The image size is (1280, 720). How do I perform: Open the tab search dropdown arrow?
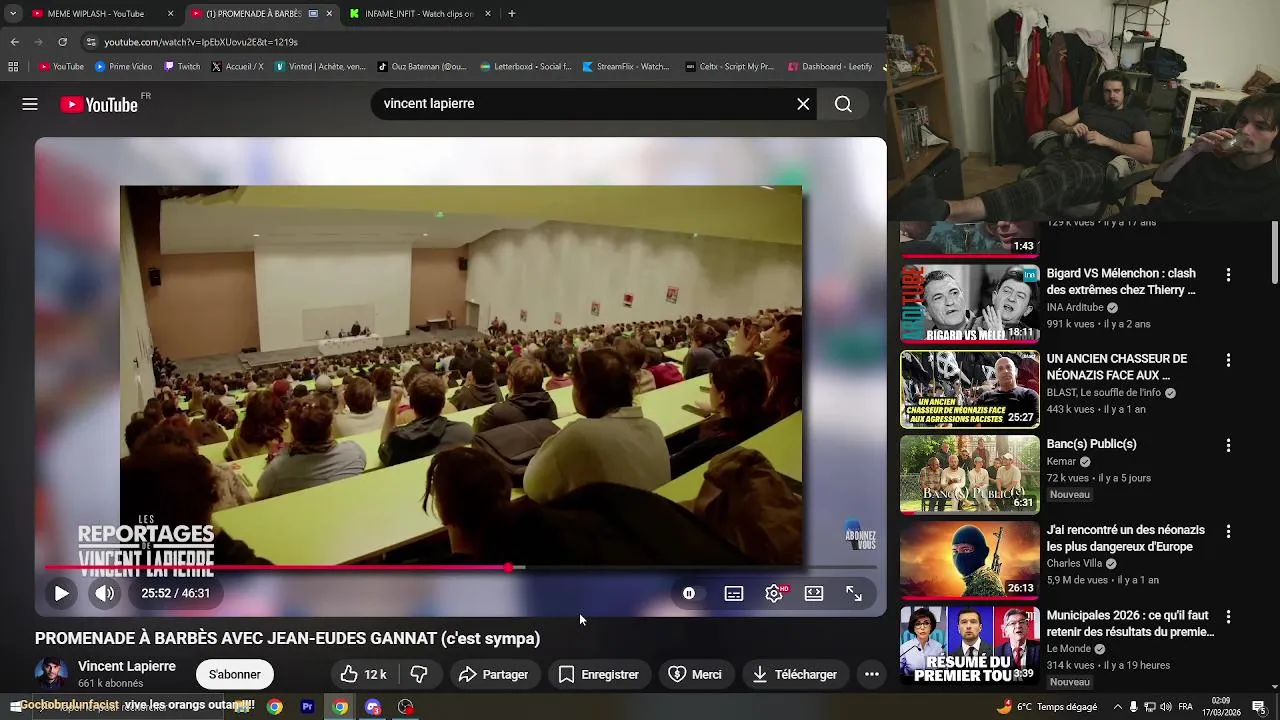(12, 14)
